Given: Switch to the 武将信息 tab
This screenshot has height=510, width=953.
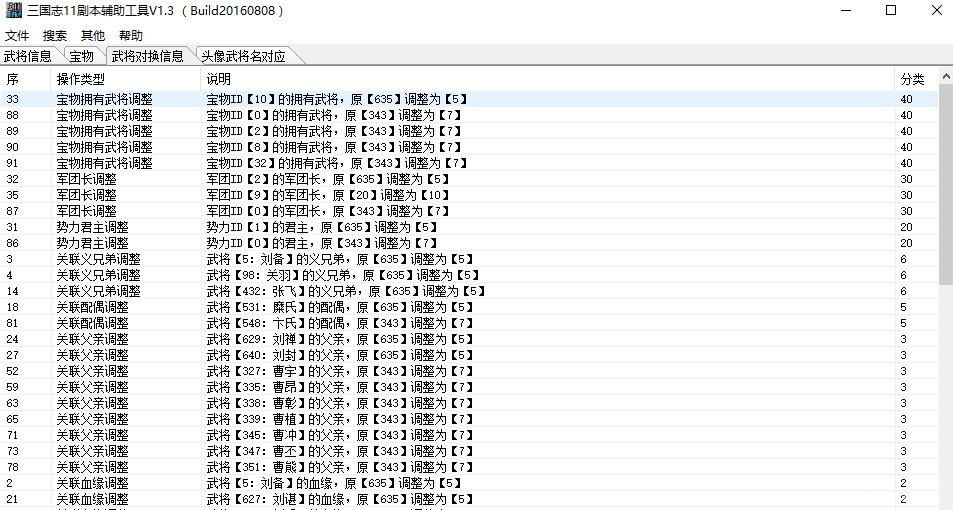Looking at the screenshot, I should (28, 57).
